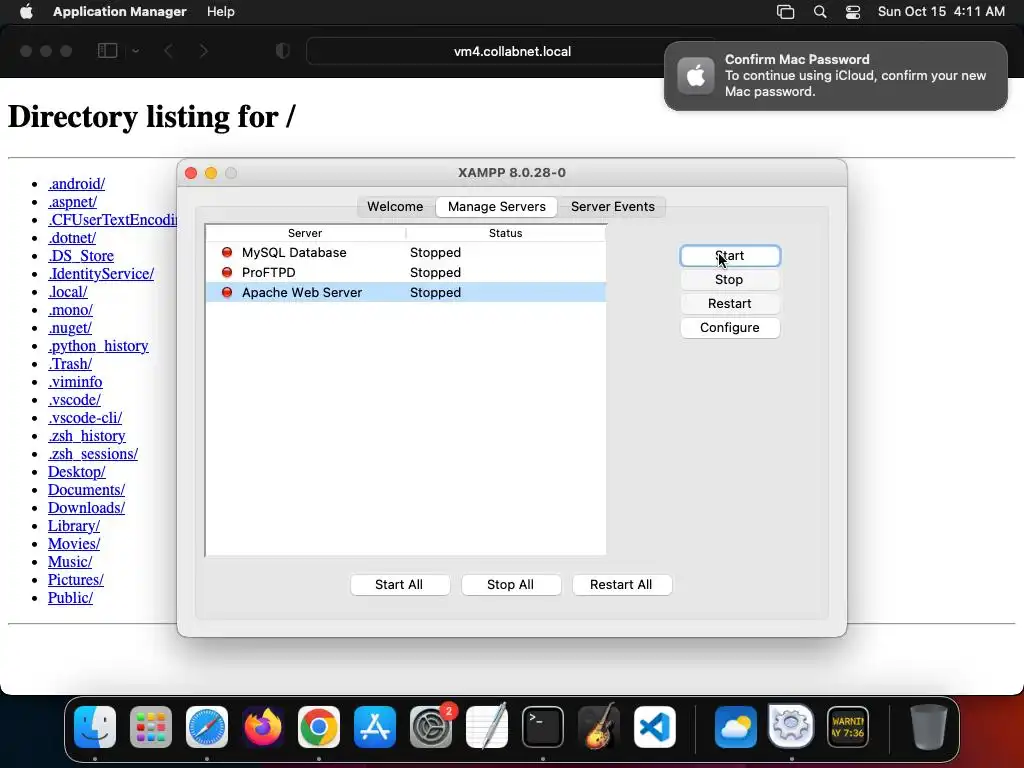Click Start All servers
This screenshot has height=768, width=1024.
point(399,584)
